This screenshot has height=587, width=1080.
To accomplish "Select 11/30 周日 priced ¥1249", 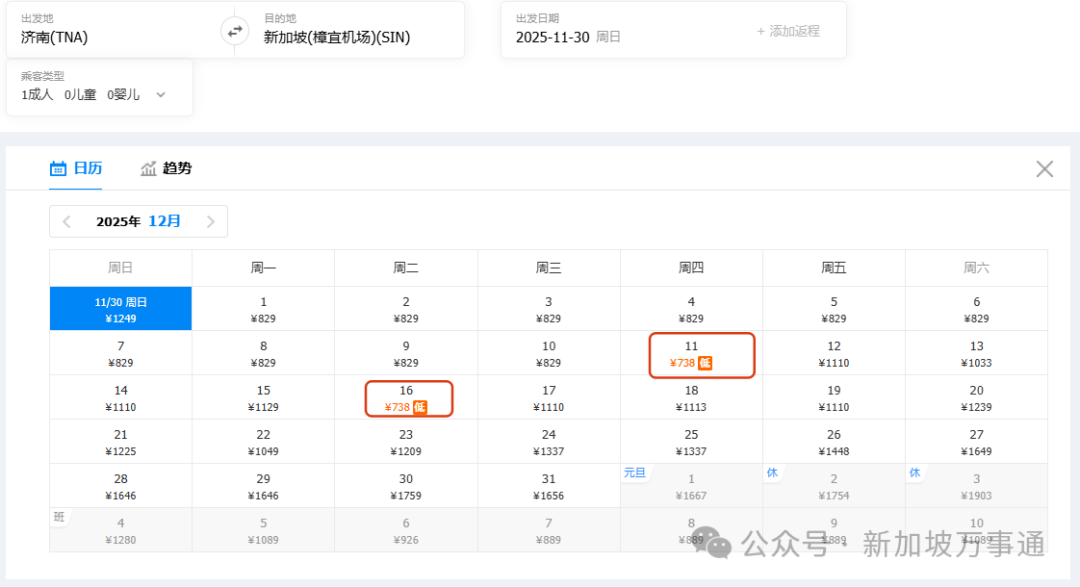I will pos(121,309).
